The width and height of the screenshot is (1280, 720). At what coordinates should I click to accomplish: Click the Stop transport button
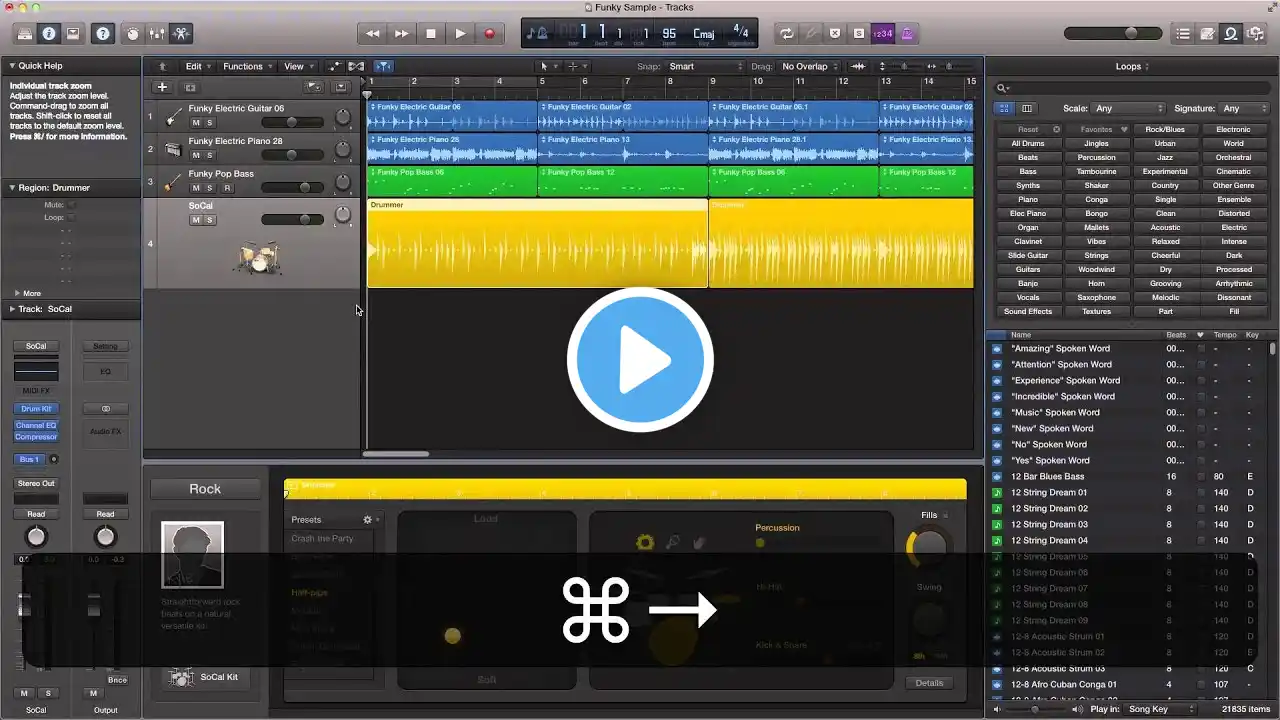(x=431, y=33)
